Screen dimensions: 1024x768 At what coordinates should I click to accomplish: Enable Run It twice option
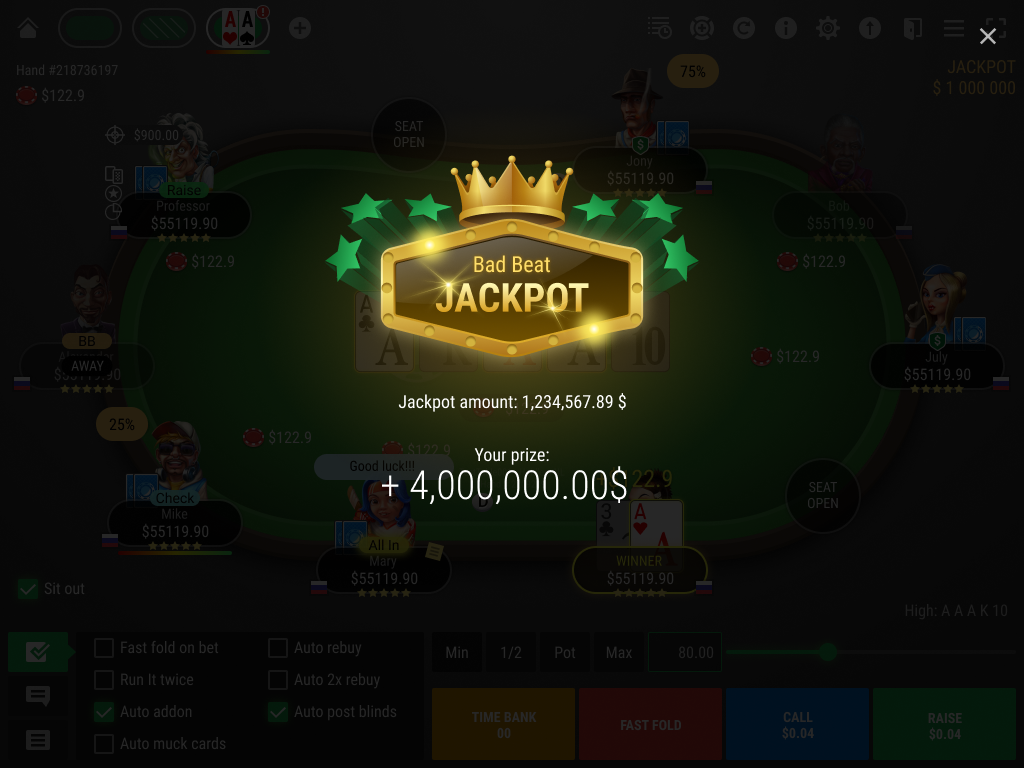[104, 680]
